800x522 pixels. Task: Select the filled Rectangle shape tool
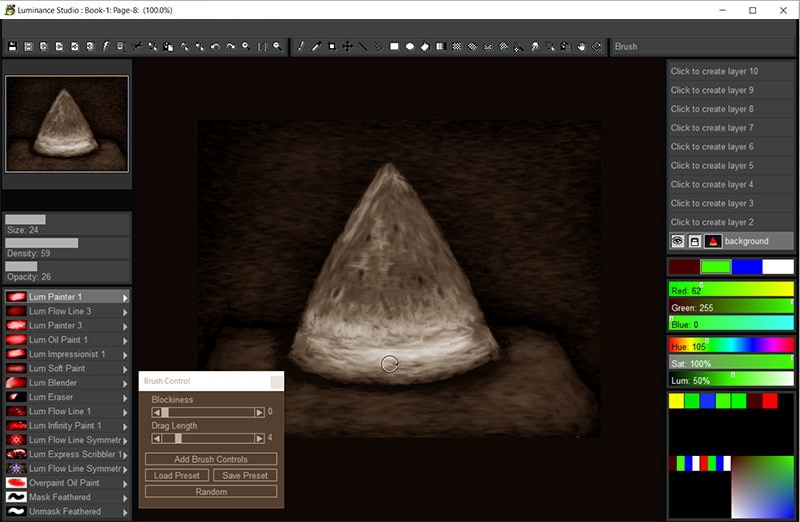(394, 46)
